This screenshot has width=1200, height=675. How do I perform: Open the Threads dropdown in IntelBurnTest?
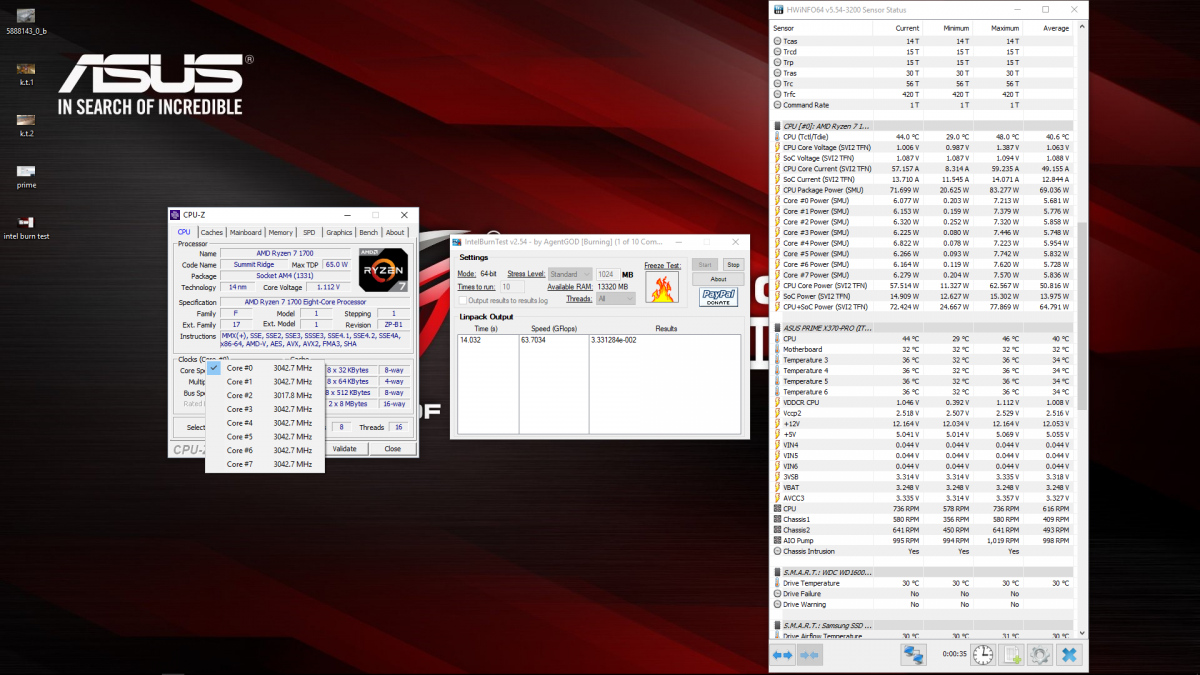[614, 298]
